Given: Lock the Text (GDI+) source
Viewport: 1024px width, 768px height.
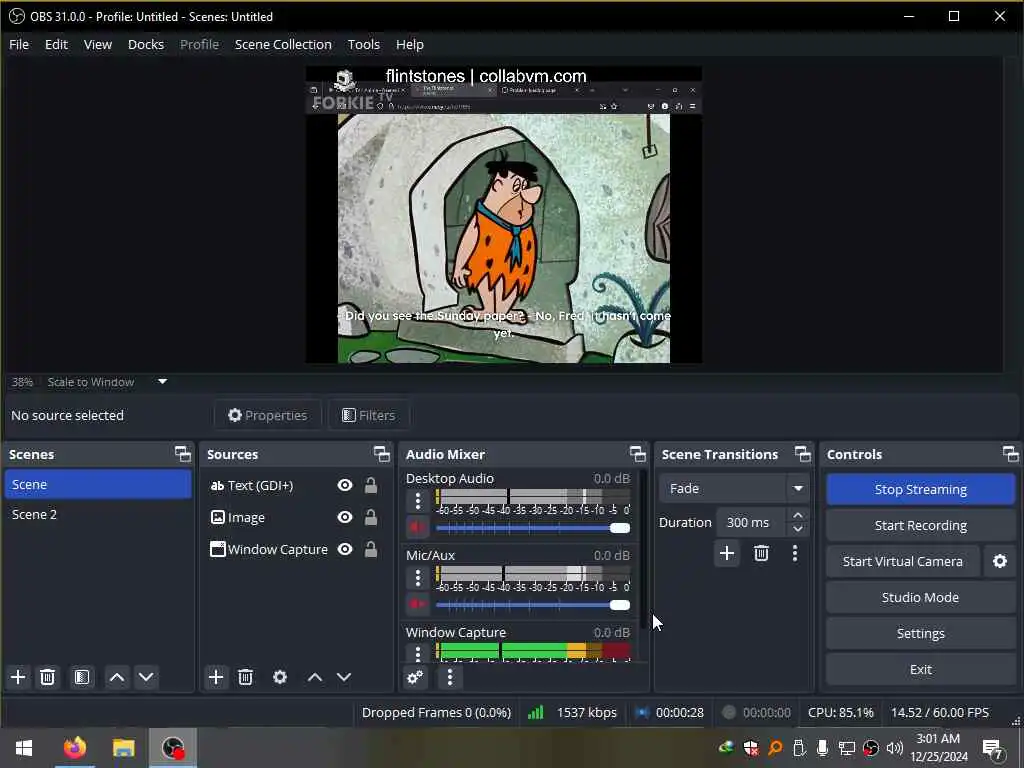Looking at the screenshot, I should [x=371, y=485].
